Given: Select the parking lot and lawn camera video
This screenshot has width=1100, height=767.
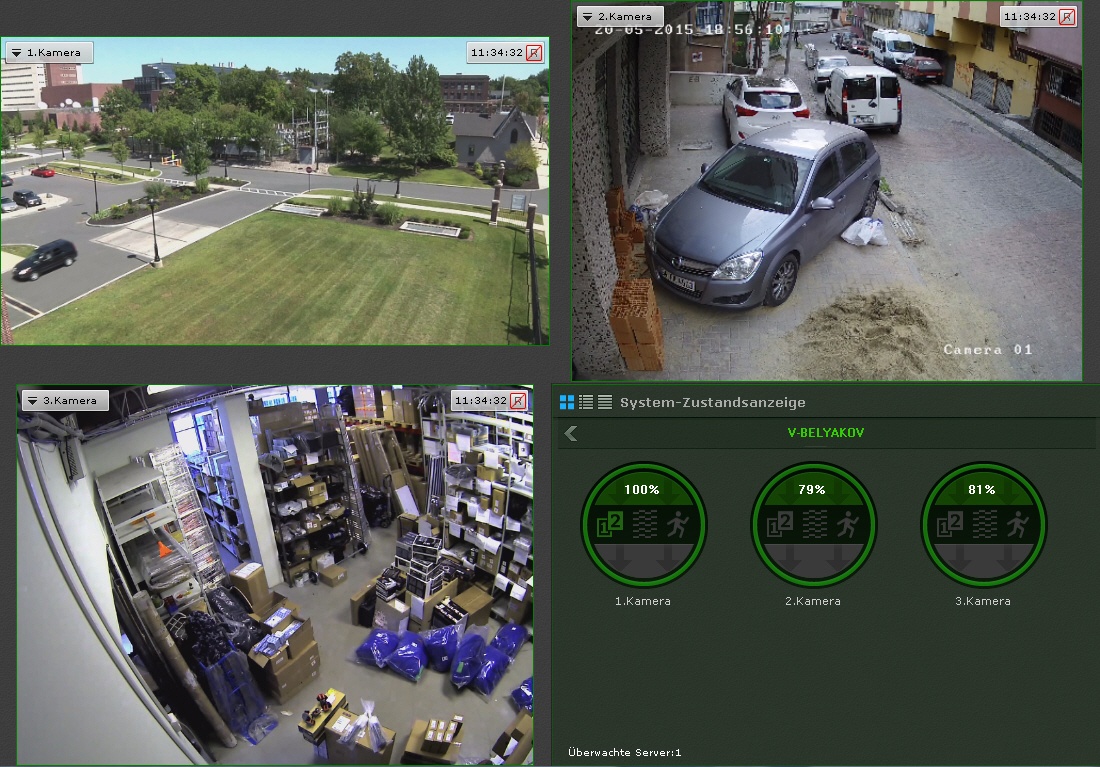Looking at the screenshot, I should coord(274,191).
